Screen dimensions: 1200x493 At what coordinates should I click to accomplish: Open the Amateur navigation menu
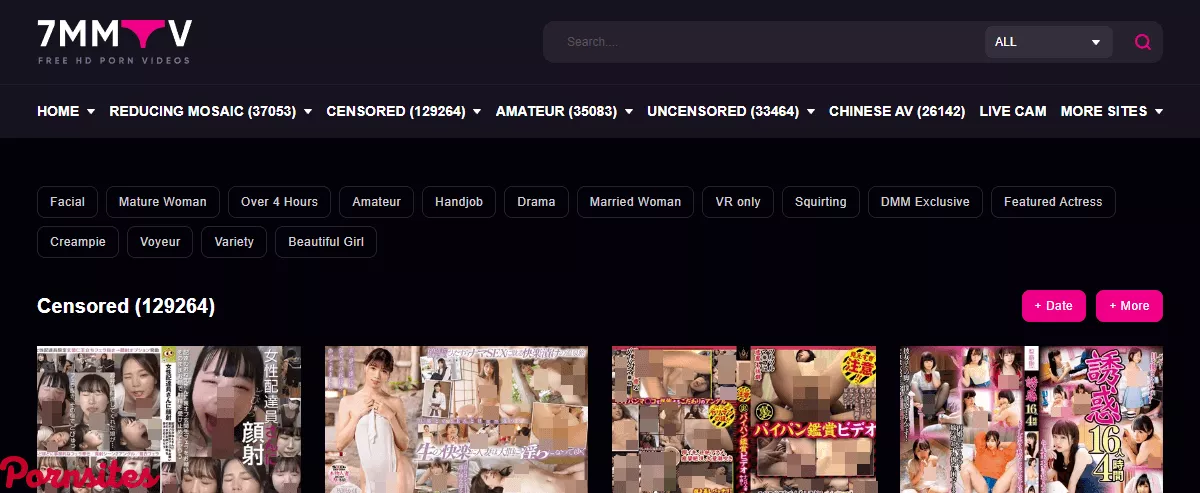564,111
